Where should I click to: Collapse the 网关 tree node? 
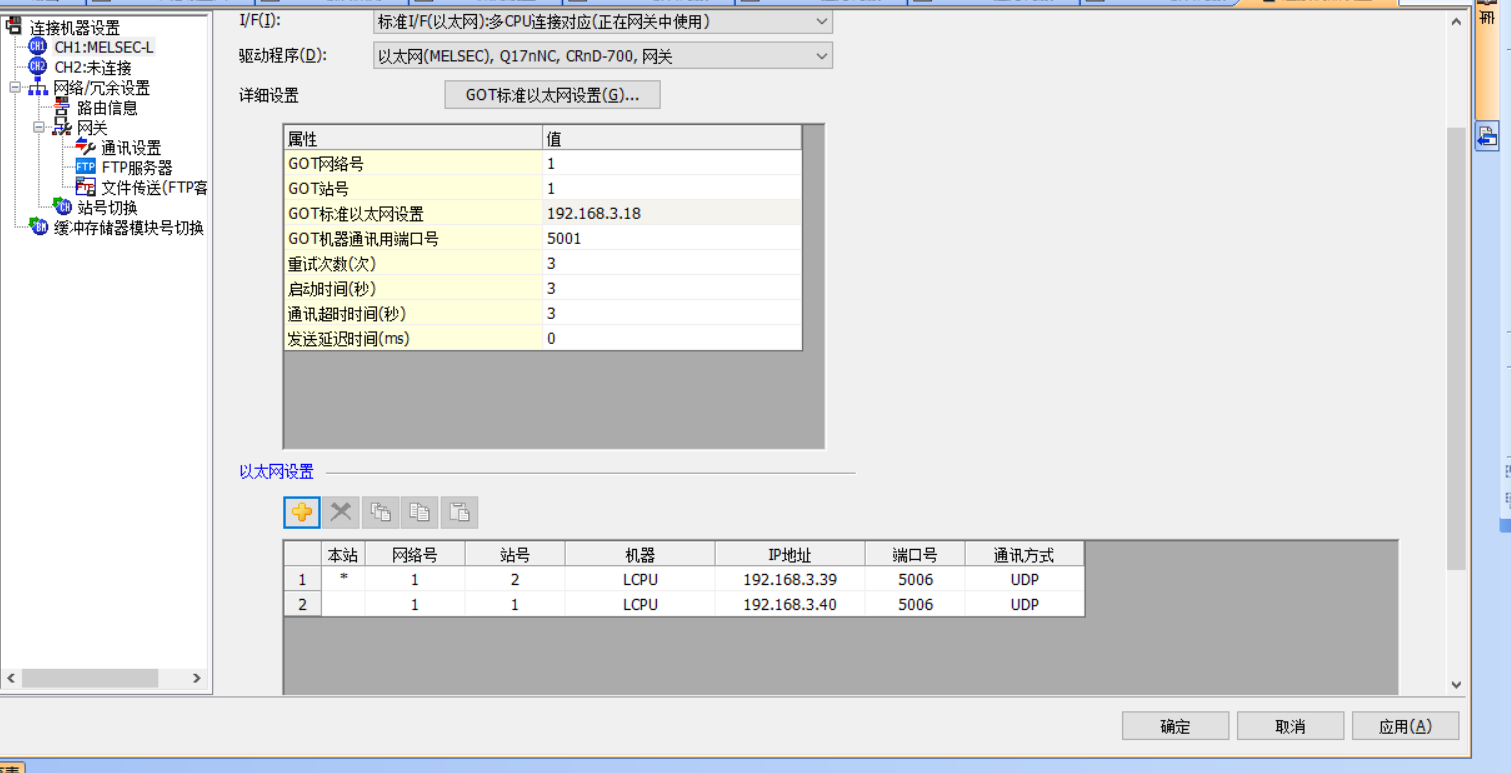(x=39, y=128)
